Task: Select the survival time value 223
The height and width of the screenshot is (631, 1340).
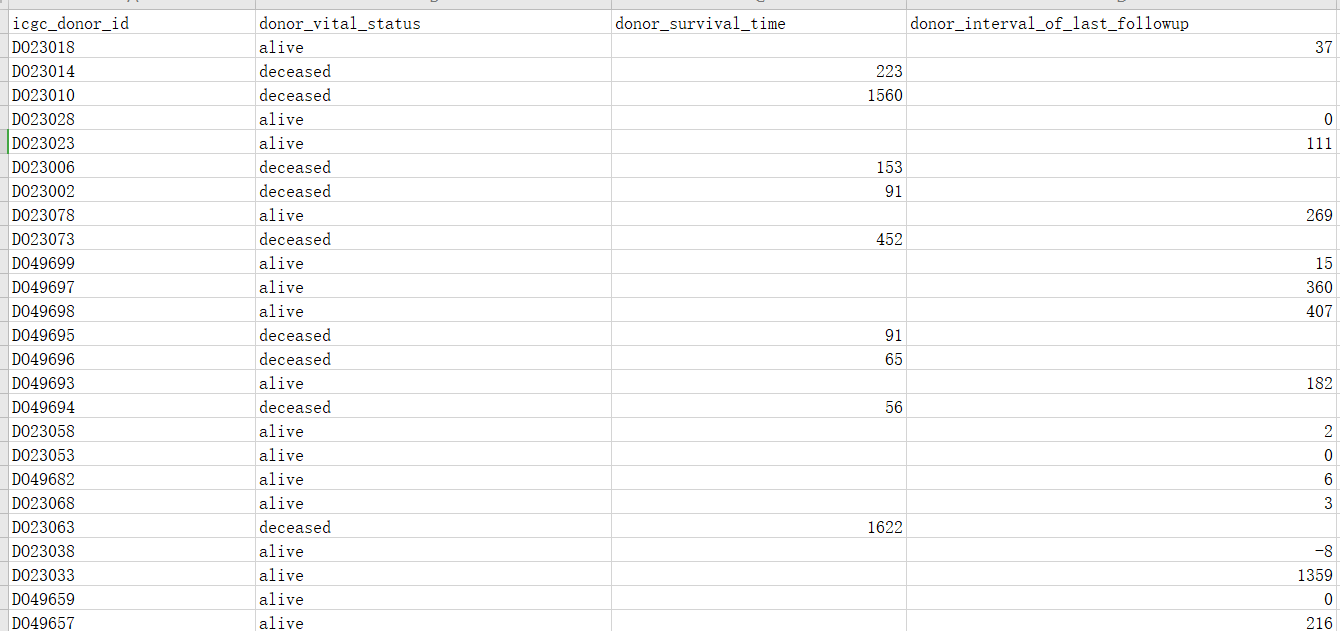Action: [759, 71]
